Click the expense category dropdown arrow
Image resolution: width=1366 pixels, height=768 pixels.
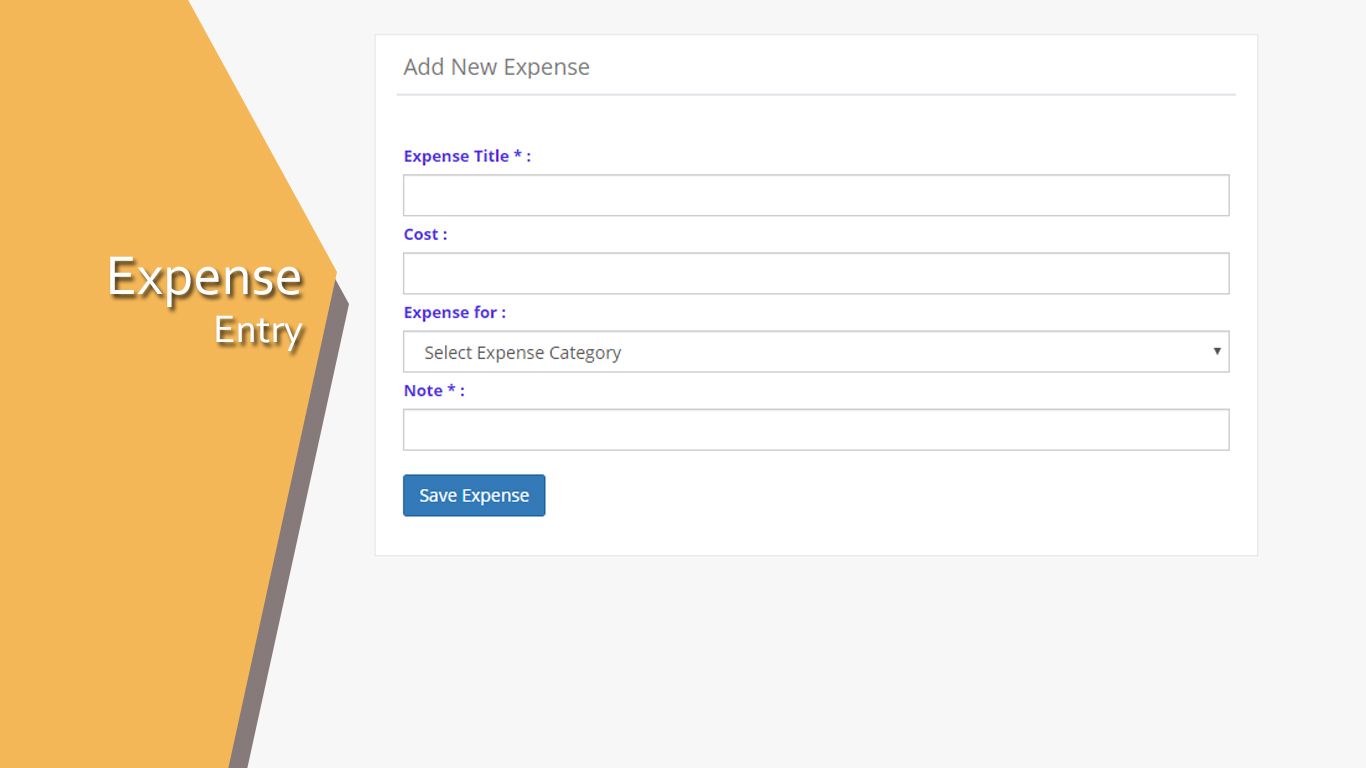click(x=1216, y=352)
